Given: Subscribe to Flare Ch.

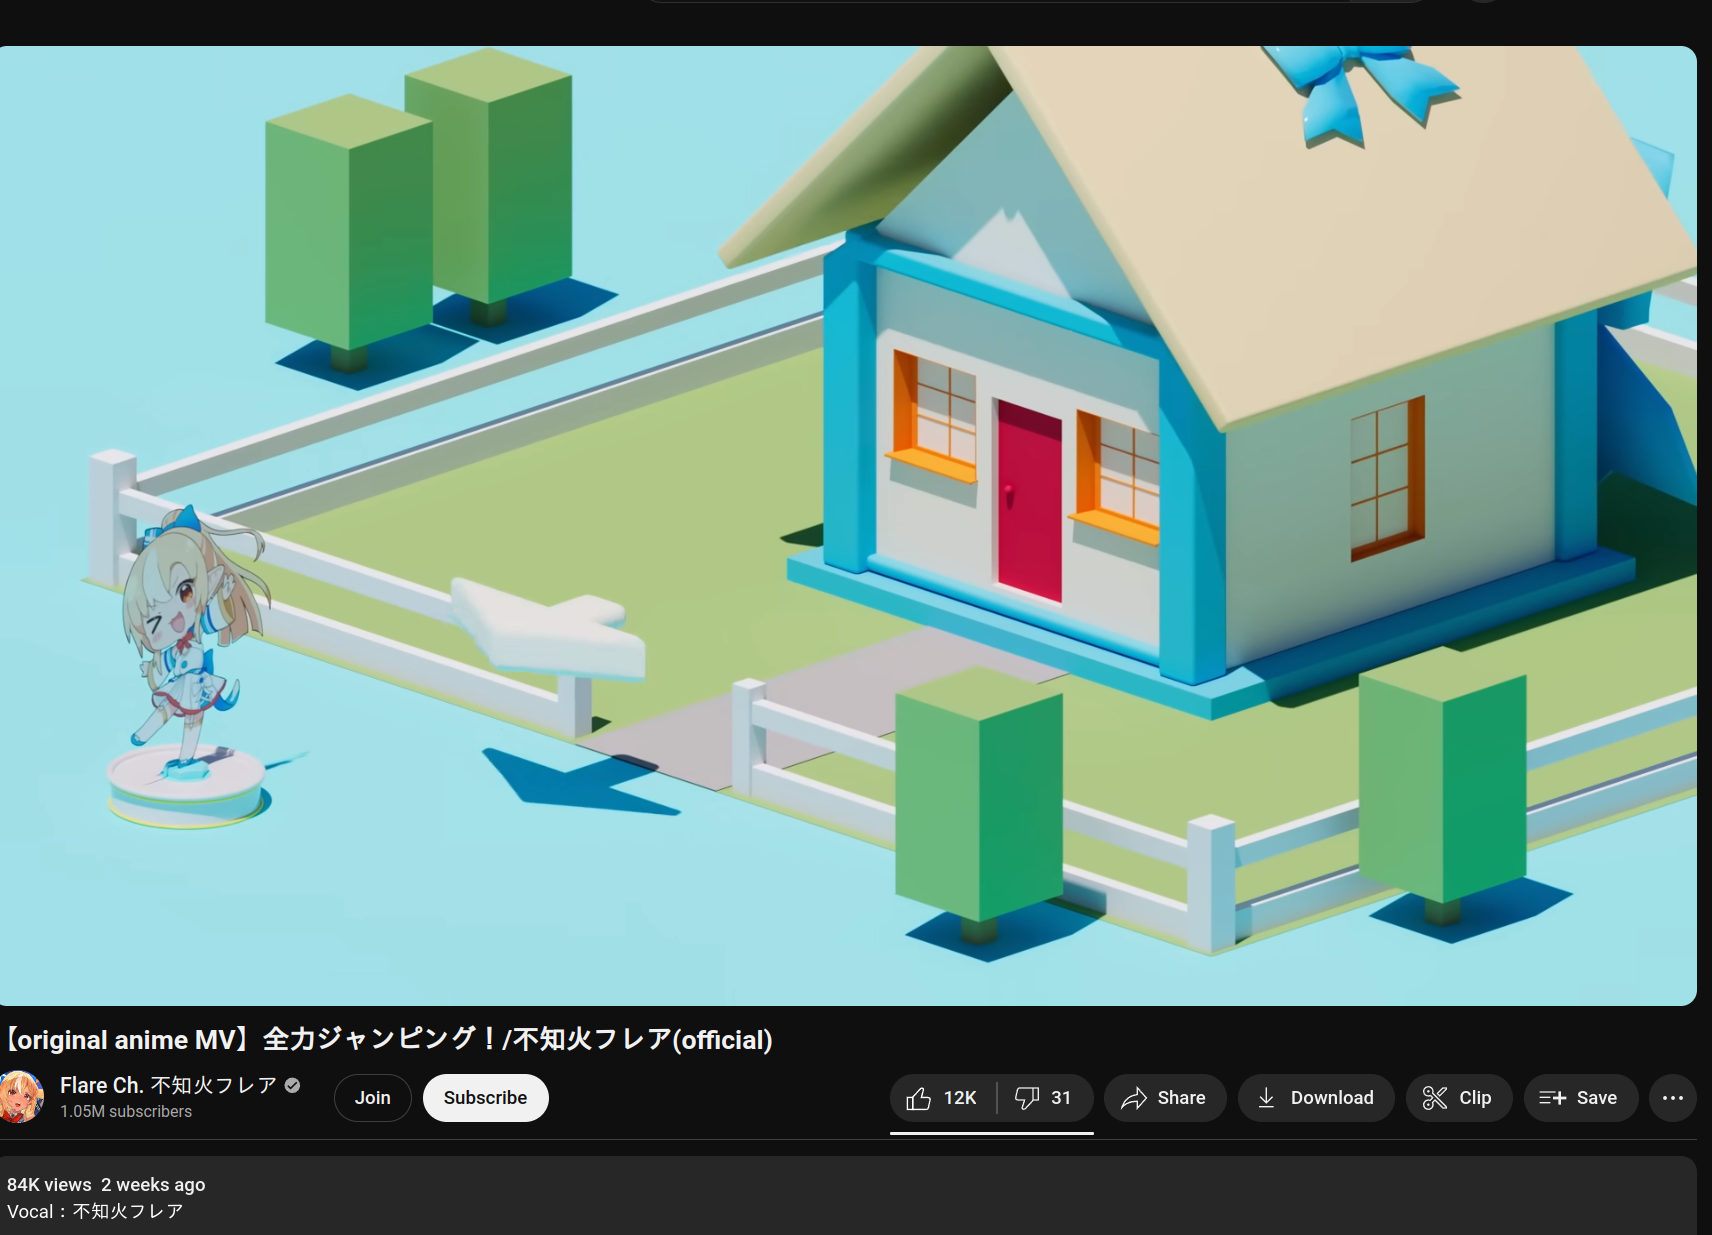Looking at the screenshot, I should point(485,1098).
